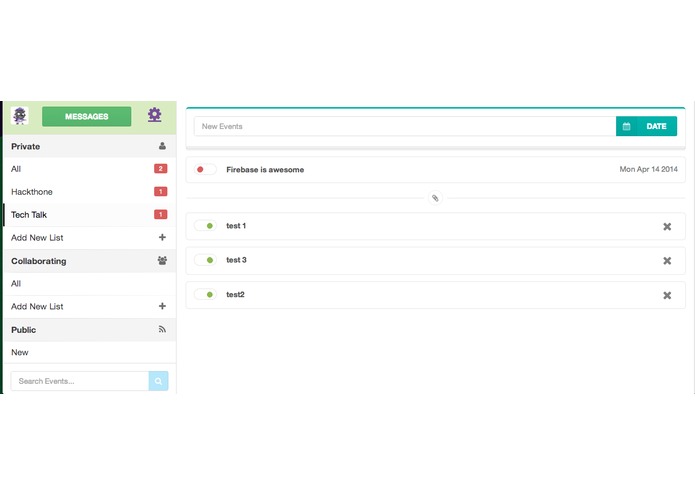The image size is (695, 494).
Task: Click the Hackthone count badge
Action: 160,191
